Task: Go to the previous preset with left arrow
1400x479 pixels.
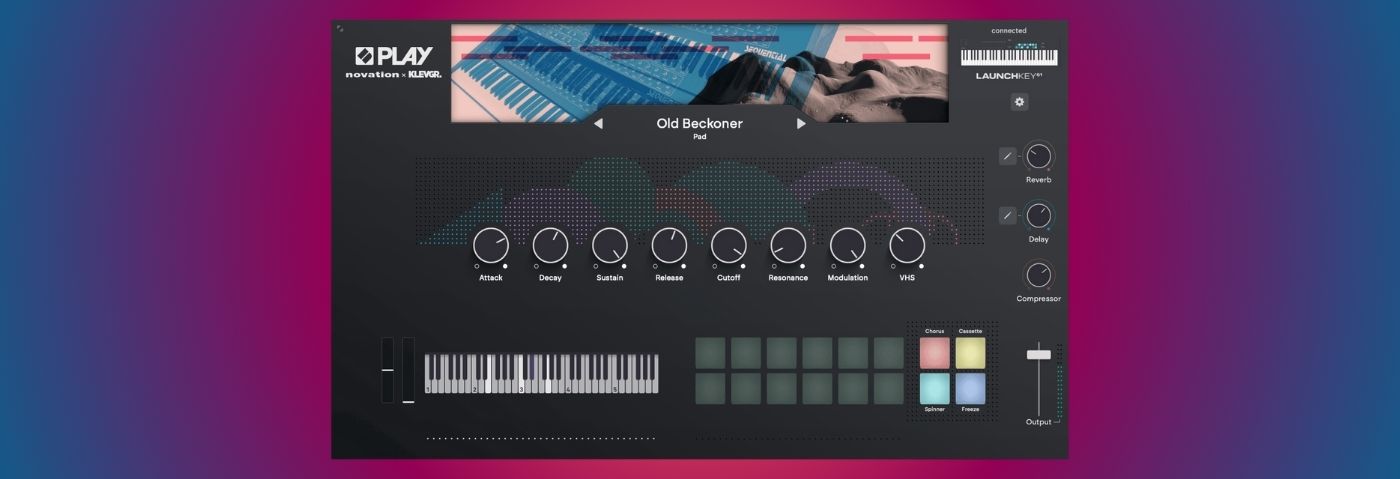Action: 598,124
